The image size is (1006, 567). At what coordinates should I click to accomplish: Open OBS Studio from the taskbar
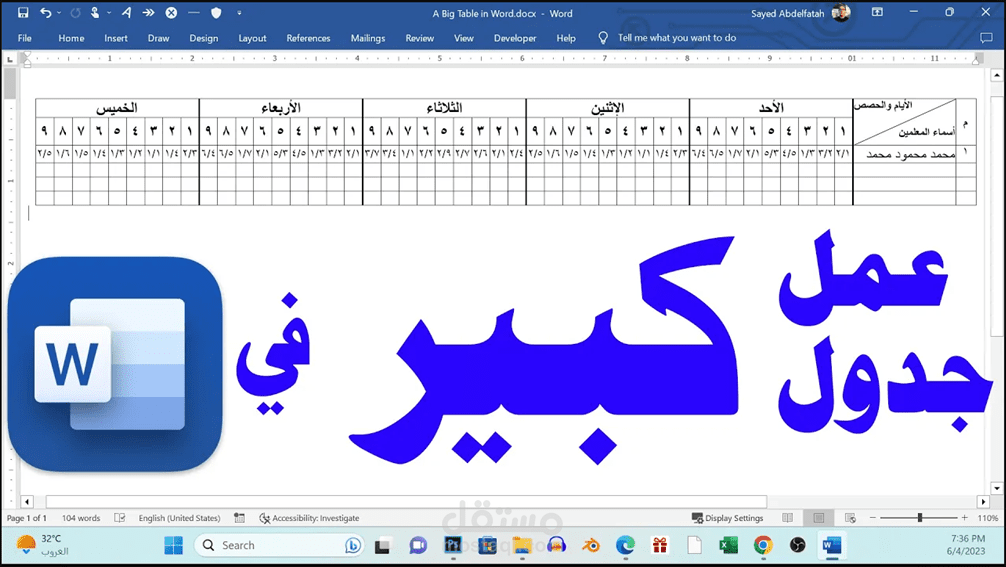coord(797,546)
